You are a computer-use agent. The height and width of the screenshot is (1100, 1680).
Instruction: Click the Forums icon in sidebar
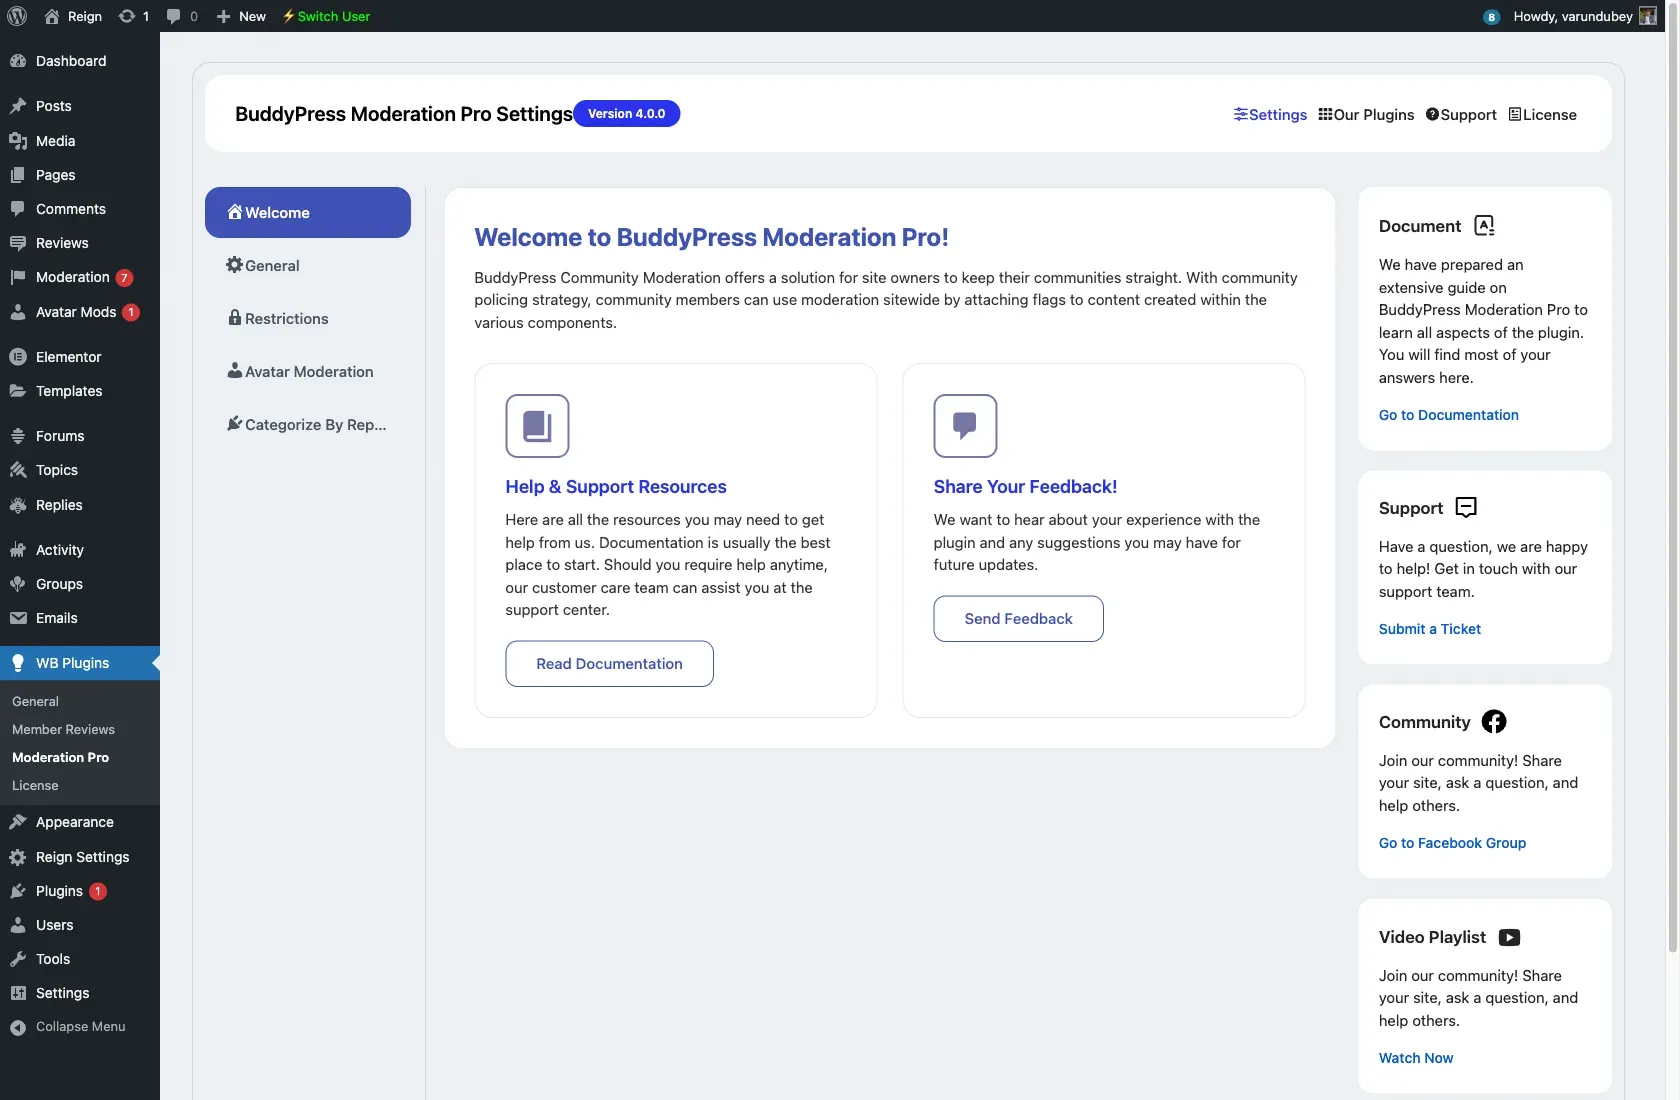(18, 436)
